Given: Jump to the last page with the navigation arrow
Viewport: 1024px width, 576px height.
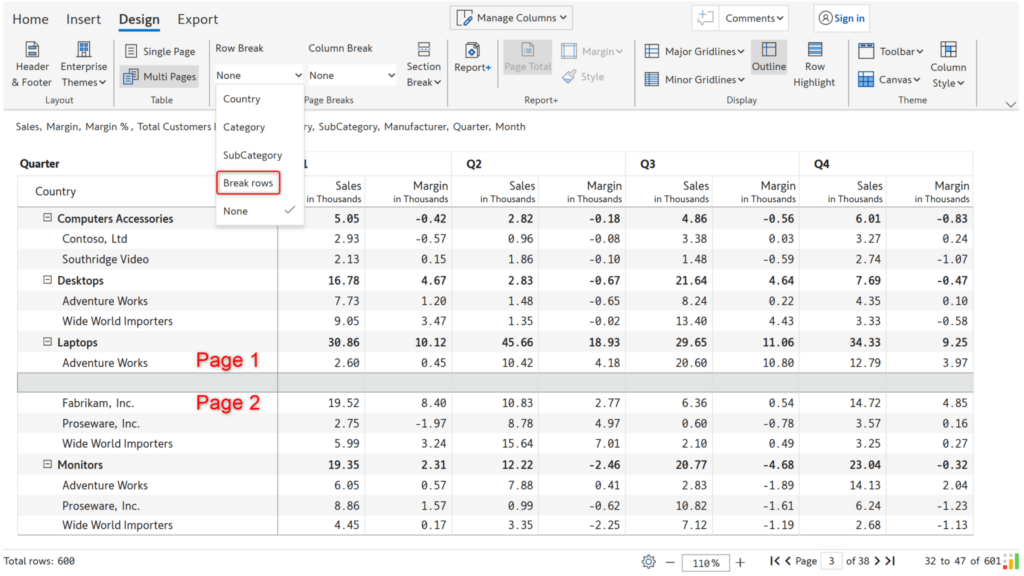Looking at the screenshot, I should (x=890, y=561).
